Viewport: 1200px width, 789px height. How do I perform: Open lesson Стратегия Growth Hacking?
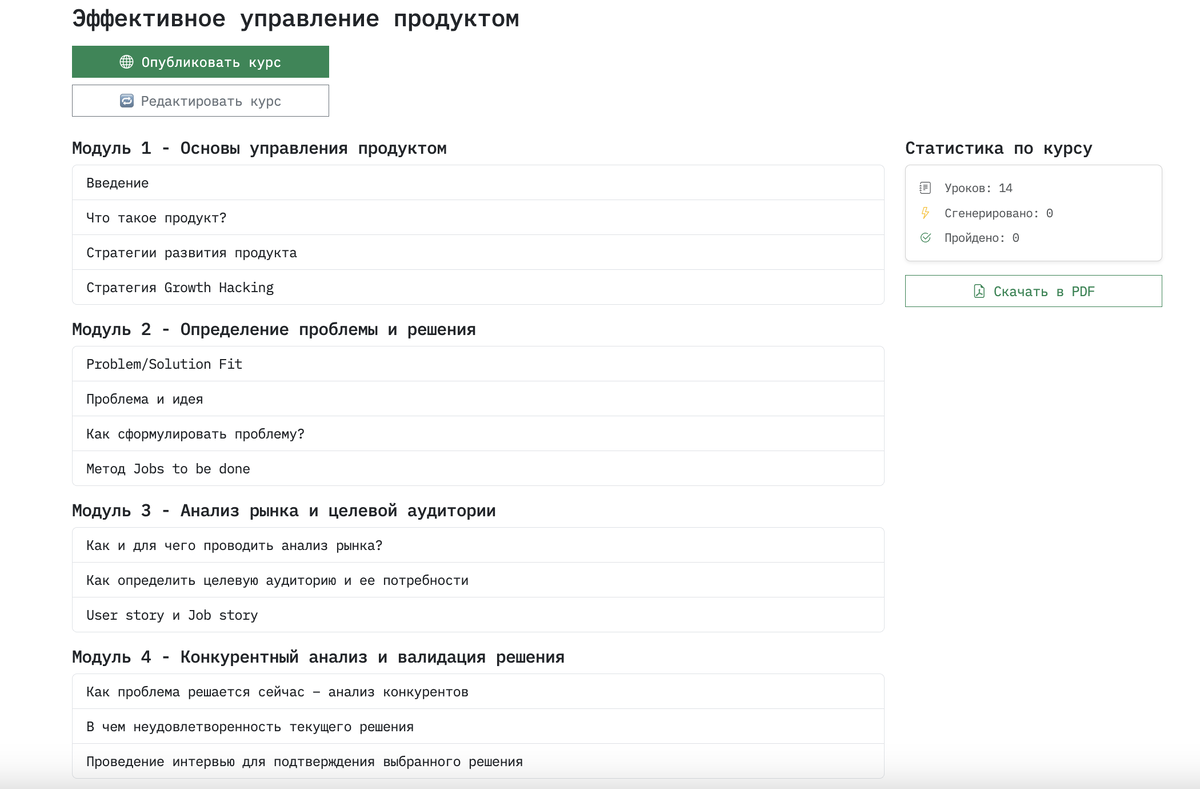478,287
